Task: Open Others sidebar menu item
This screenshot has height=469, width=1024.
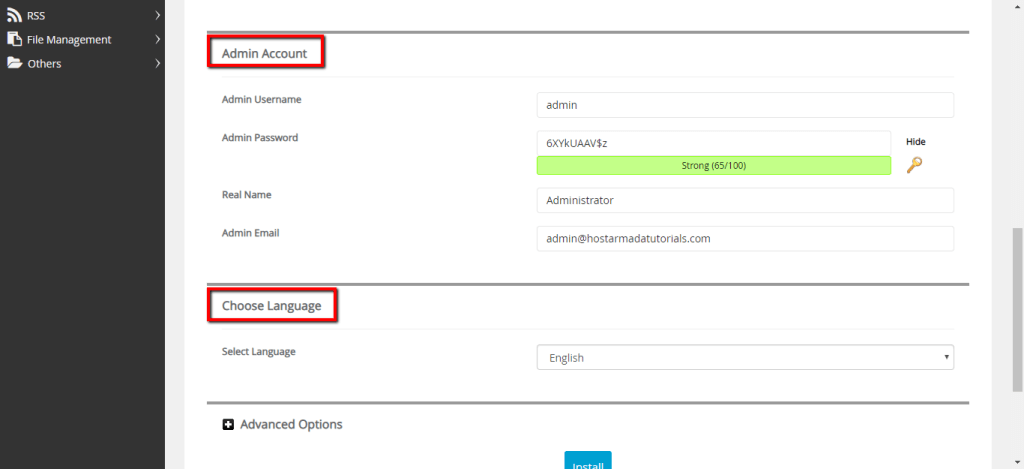Action: click(82, 63)
